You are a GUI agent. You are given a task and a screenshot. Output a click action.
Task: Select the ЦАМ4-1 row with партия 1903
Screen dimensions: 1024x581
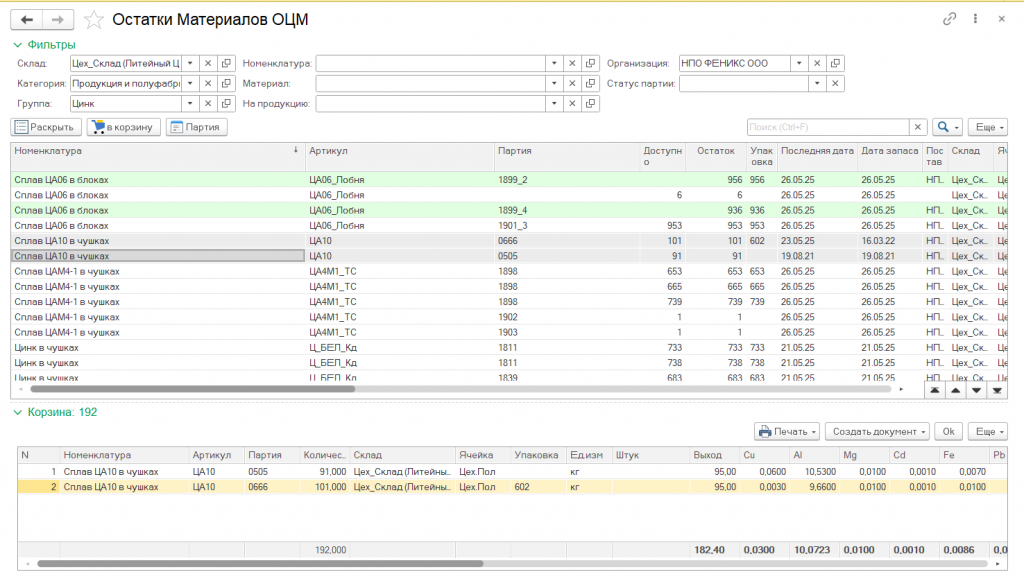(x=509, y=332)
